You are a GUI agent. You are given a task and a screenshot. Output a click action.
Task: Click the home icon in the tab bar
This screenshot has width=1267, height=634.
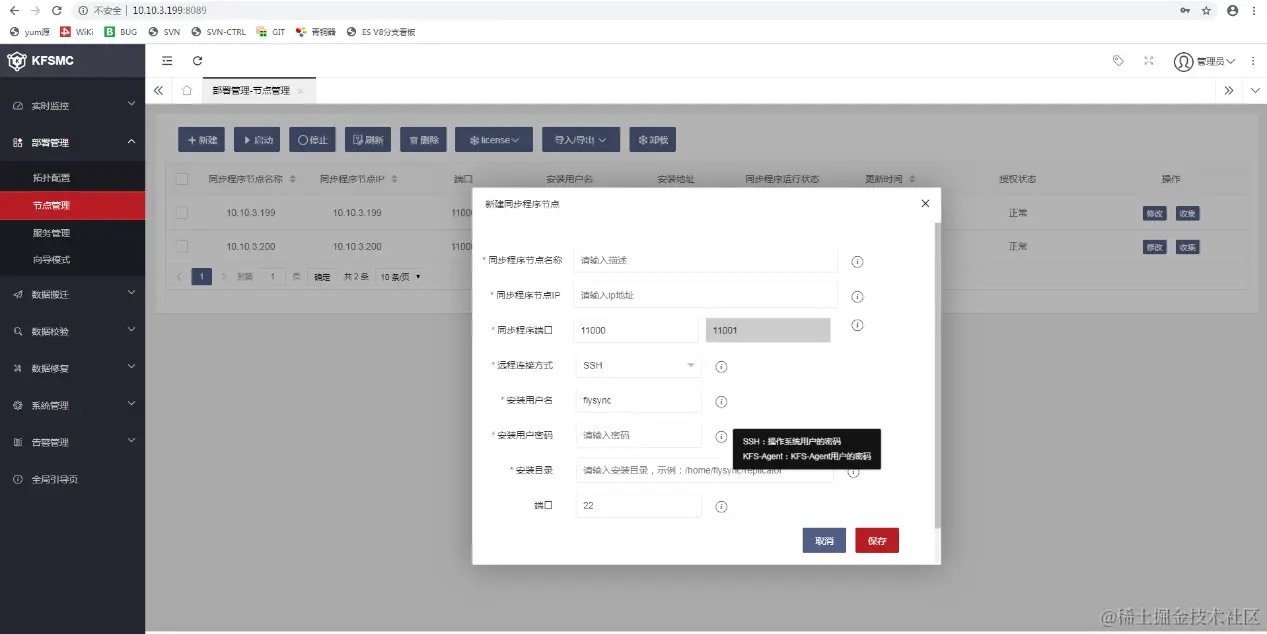[x=186, y=90]
